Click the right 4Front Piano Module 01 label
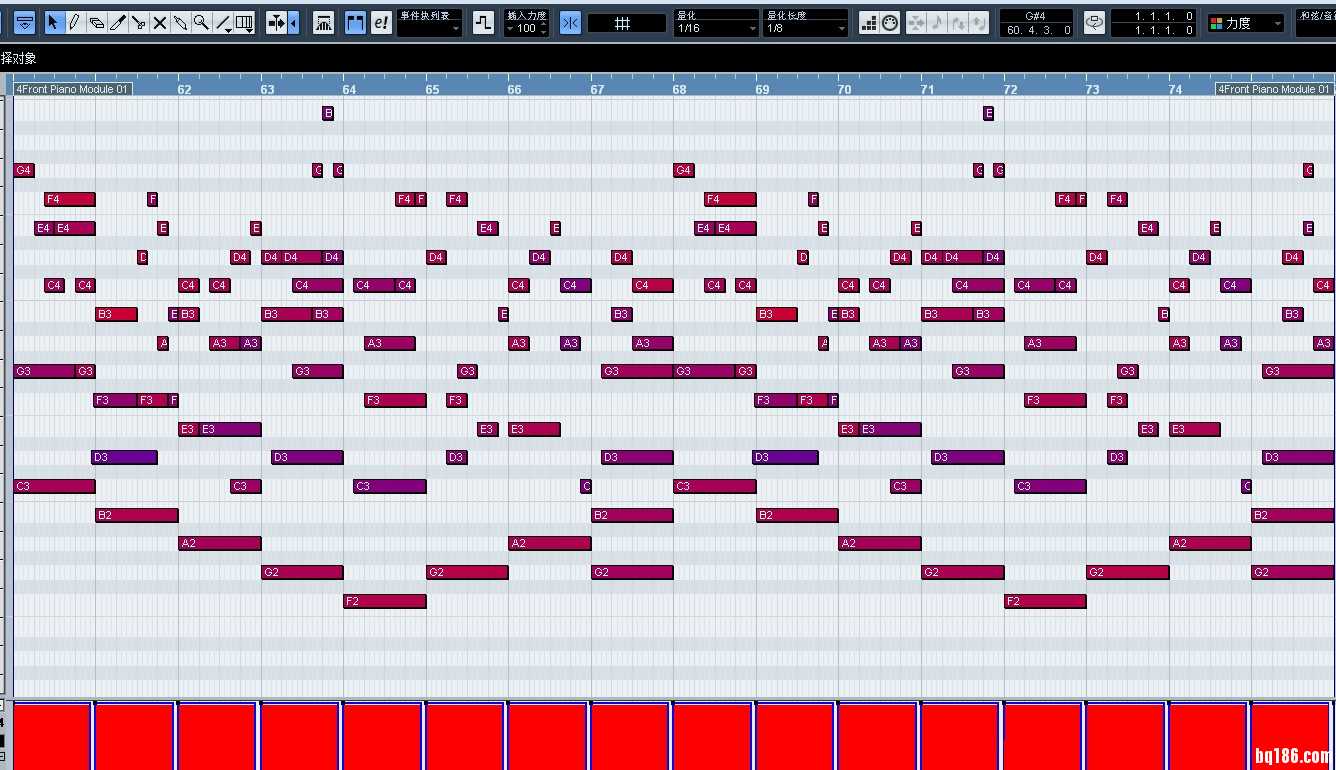The image size is (1336, 770). coord(1274,89)
